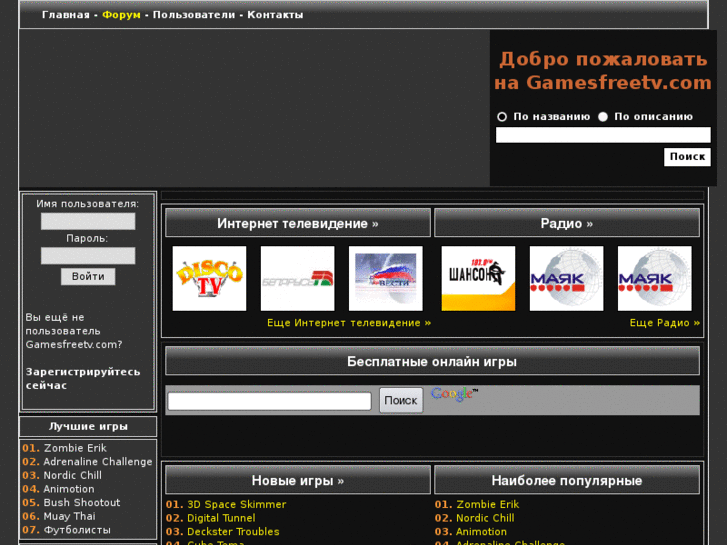Expand the 'Новые игры »' header
The image size is (727, 545).
298,480
